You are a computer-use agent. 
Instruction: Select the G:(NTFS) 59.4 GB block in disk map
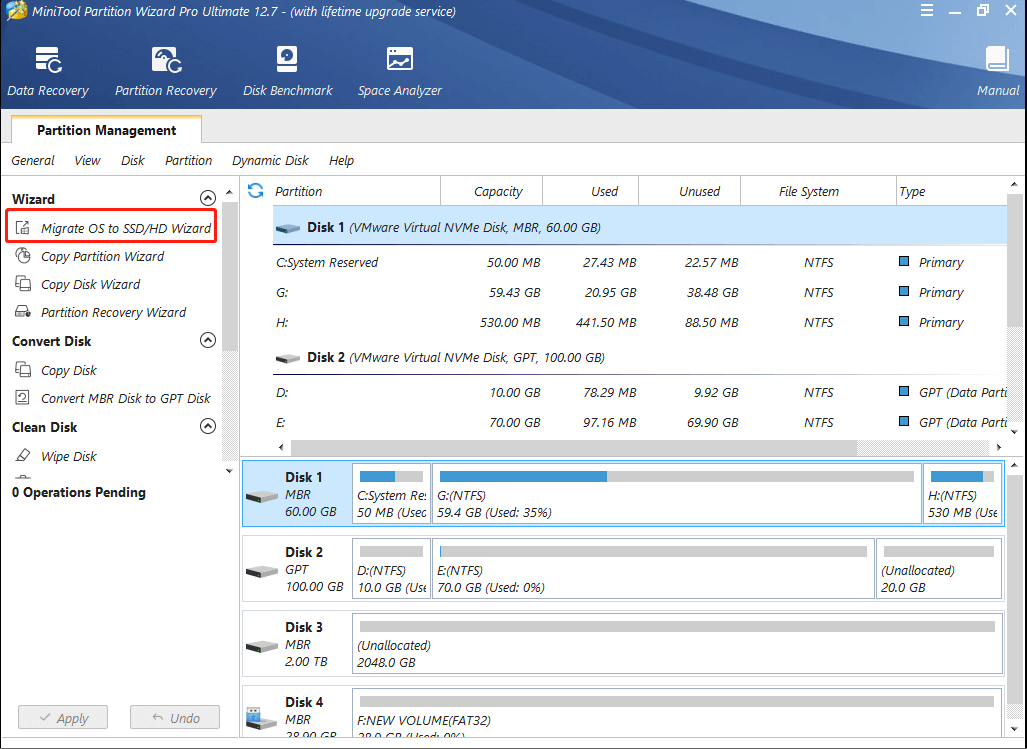(x=677, y=494)
